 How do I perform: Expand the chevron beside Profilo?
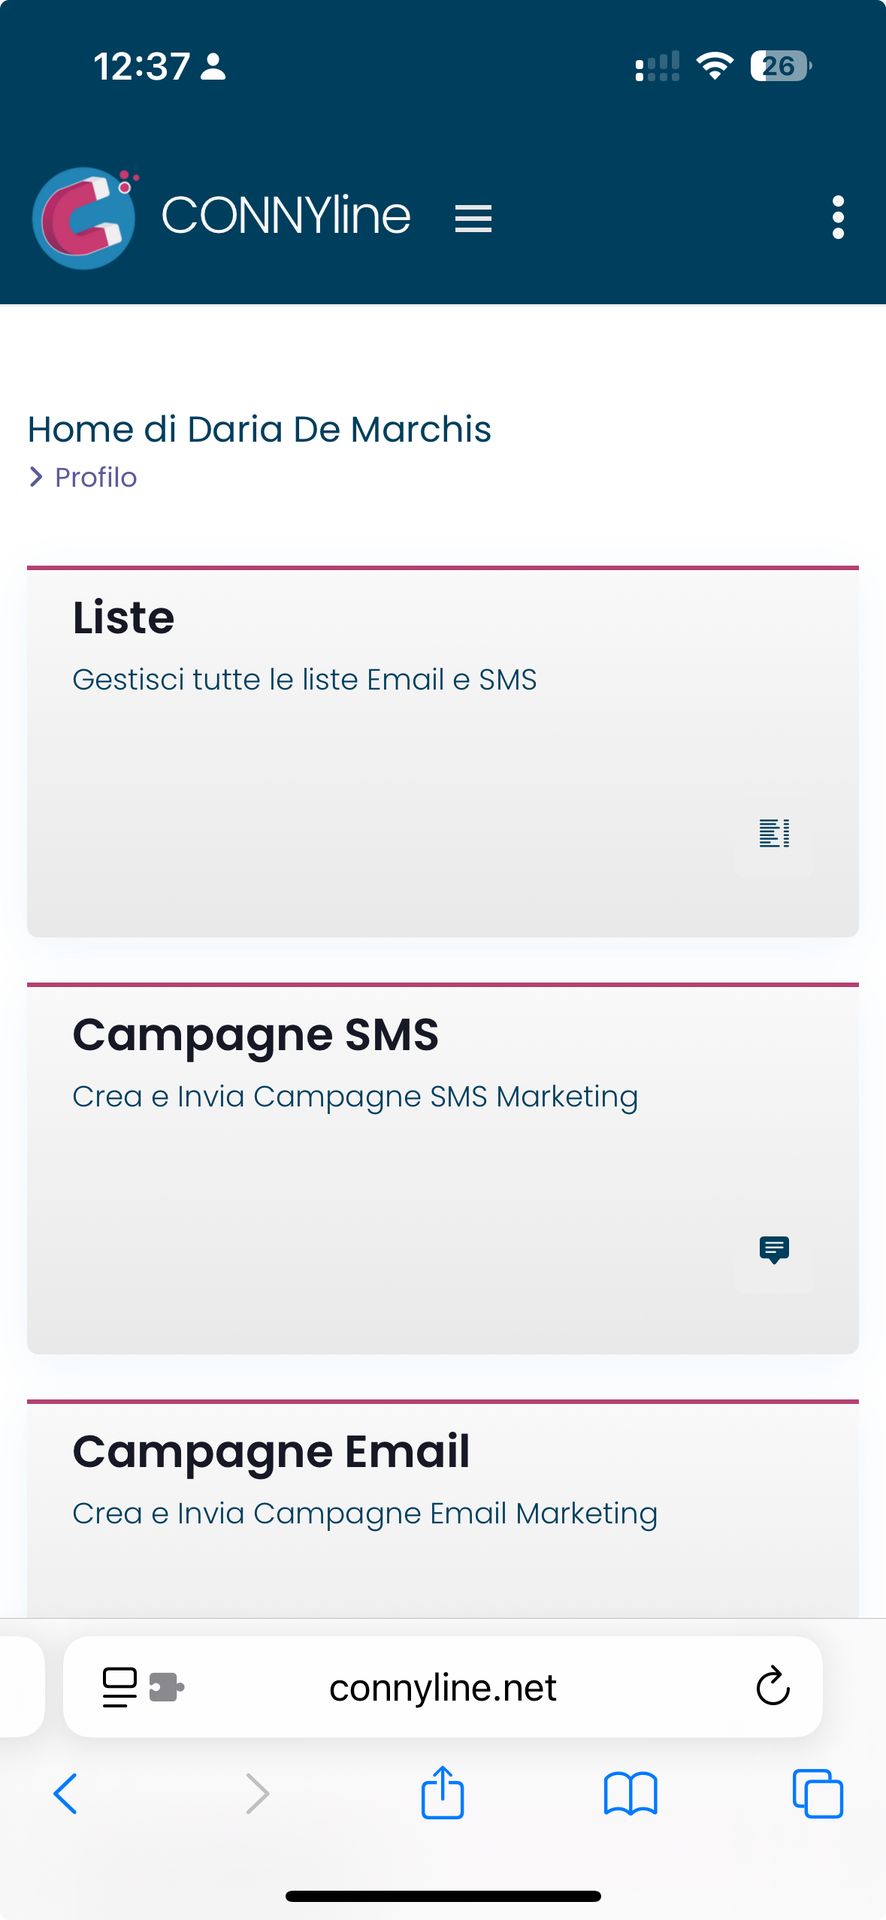pyautogui.click(x=36, y=477)
